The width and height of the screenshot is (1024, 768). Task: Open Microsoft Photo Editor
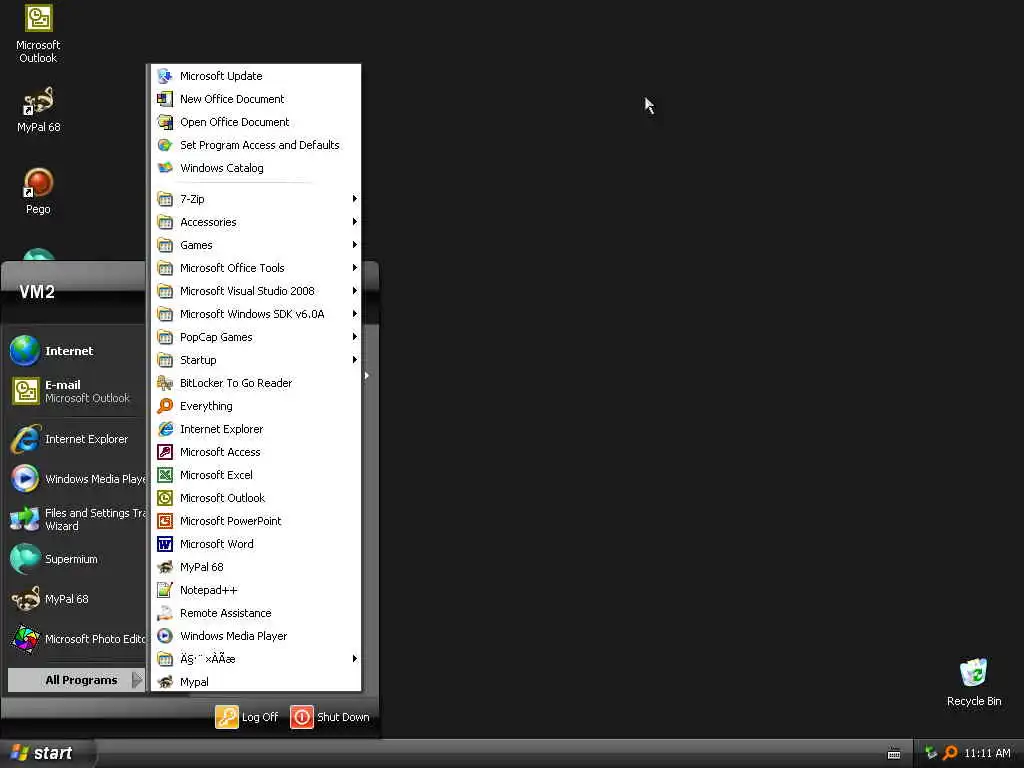coord(75,639)
